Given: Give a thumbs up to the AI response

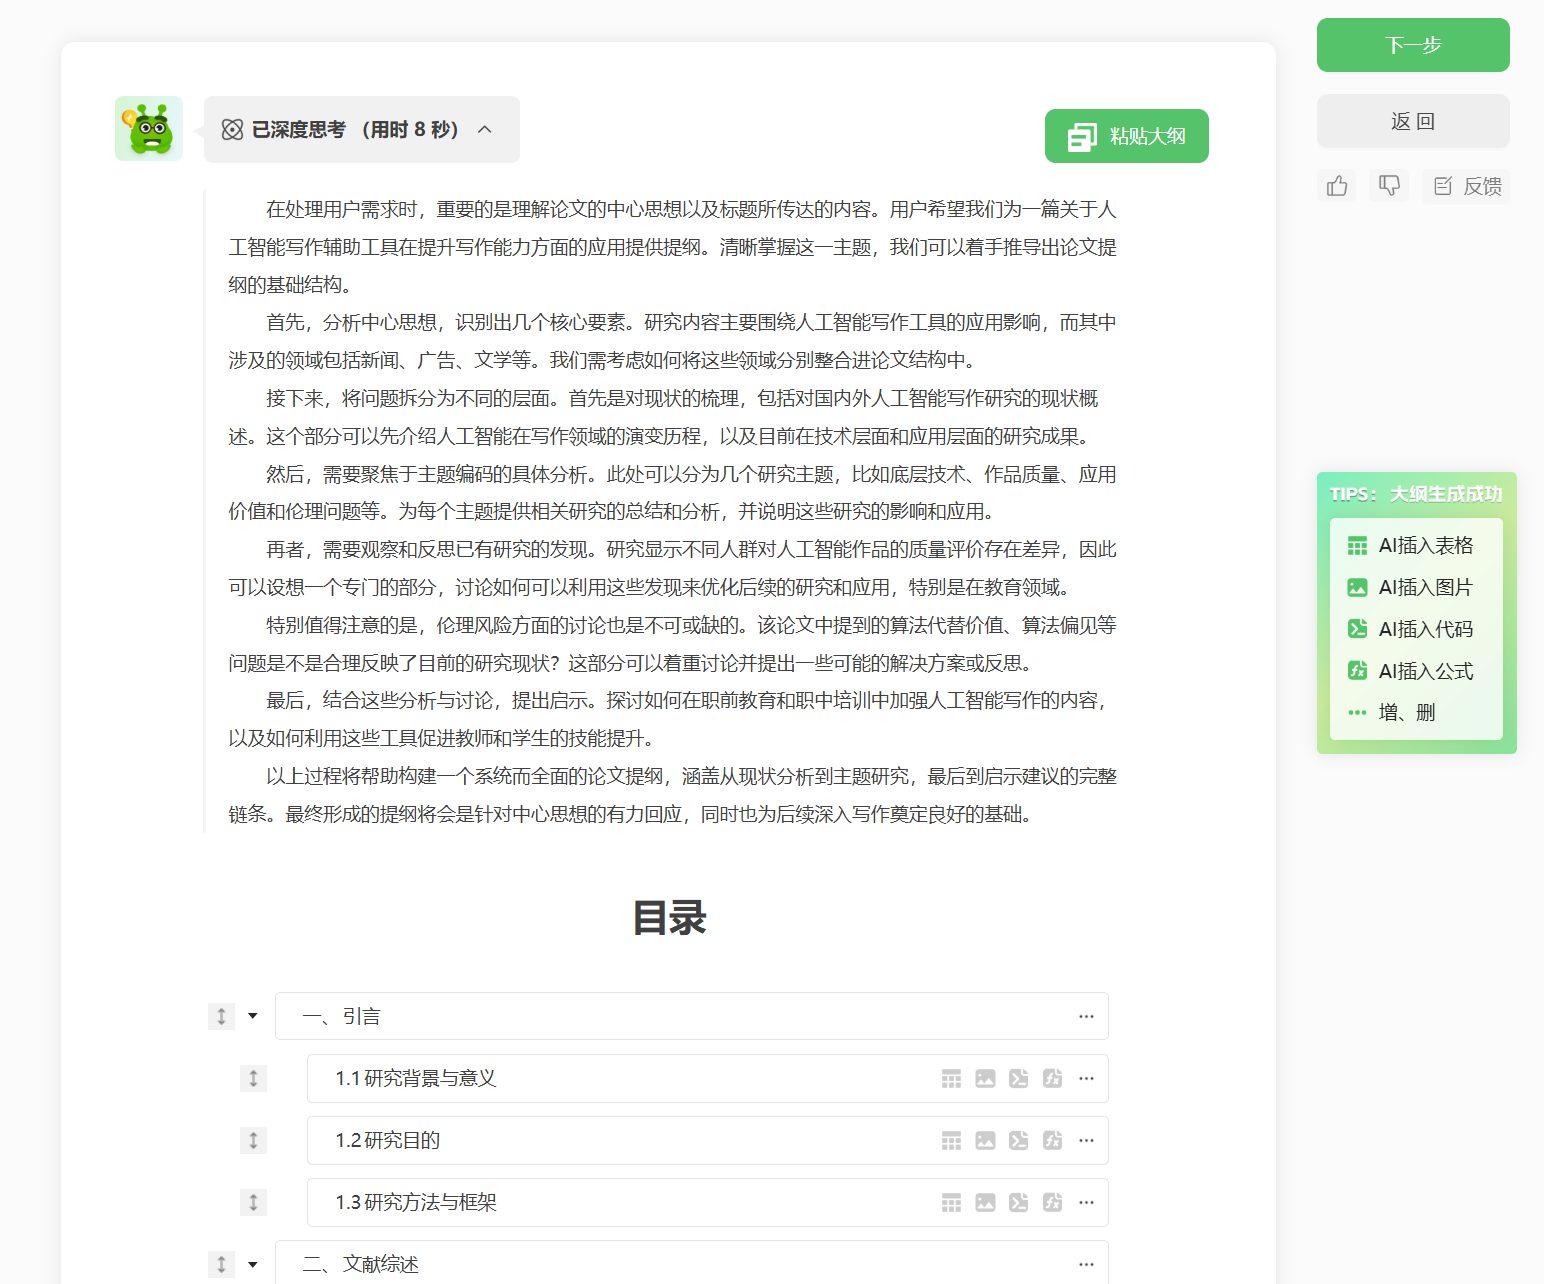Looking at the screenshot, I should click(1336, 185).
